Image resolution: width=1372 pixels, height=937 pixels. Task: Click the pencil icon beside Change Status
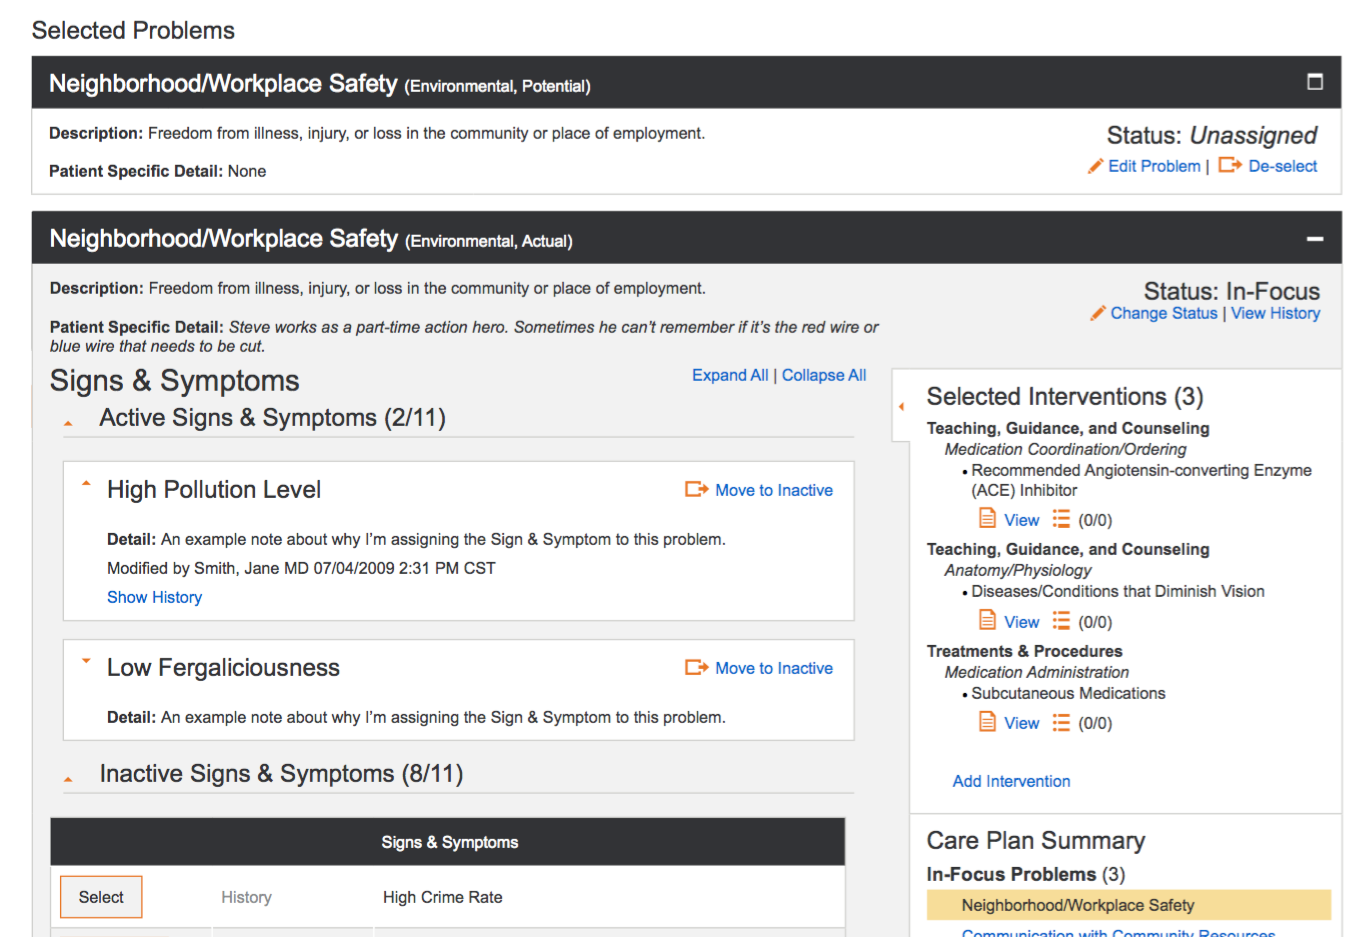(x=1096, y=313)
